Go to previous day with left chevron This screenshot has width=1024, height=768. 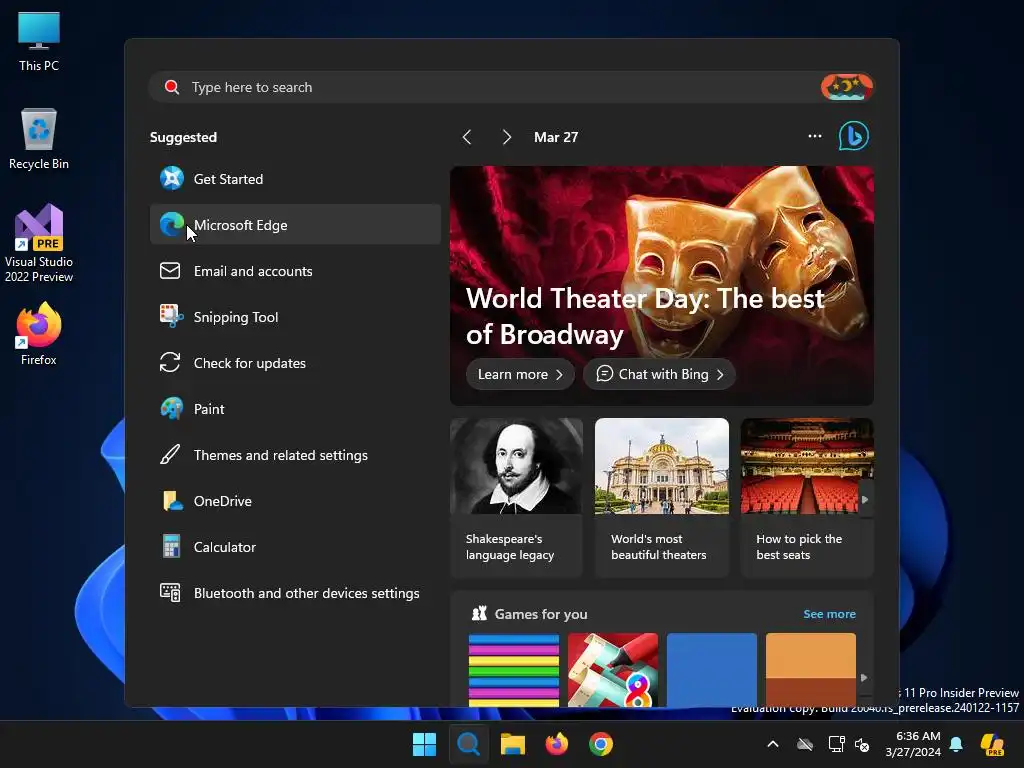[467, 137]
